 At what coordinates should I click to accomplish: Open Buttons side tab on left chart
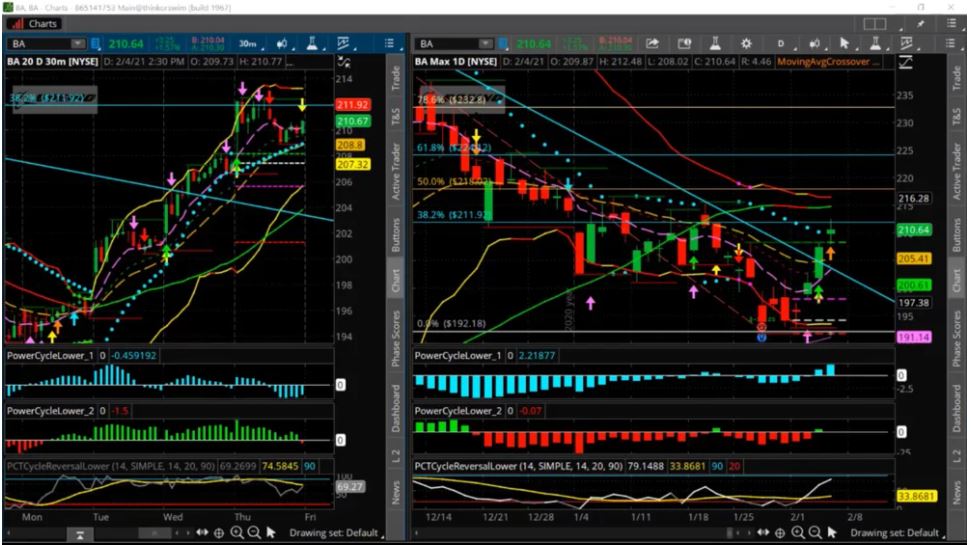pos(395,234)
